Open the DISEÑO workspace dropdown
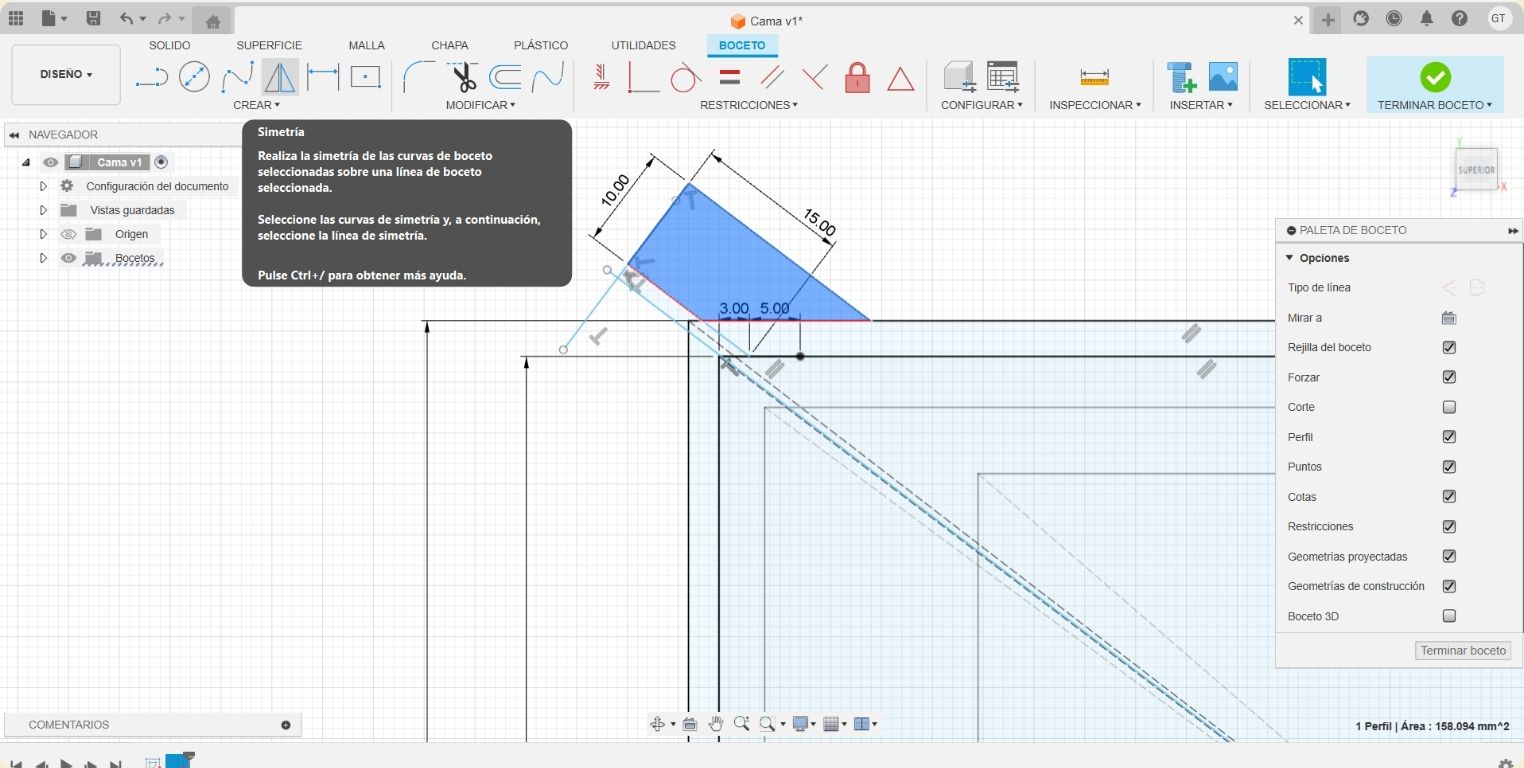This screenshot has height=768, width=1524. [x=66, y=74]
